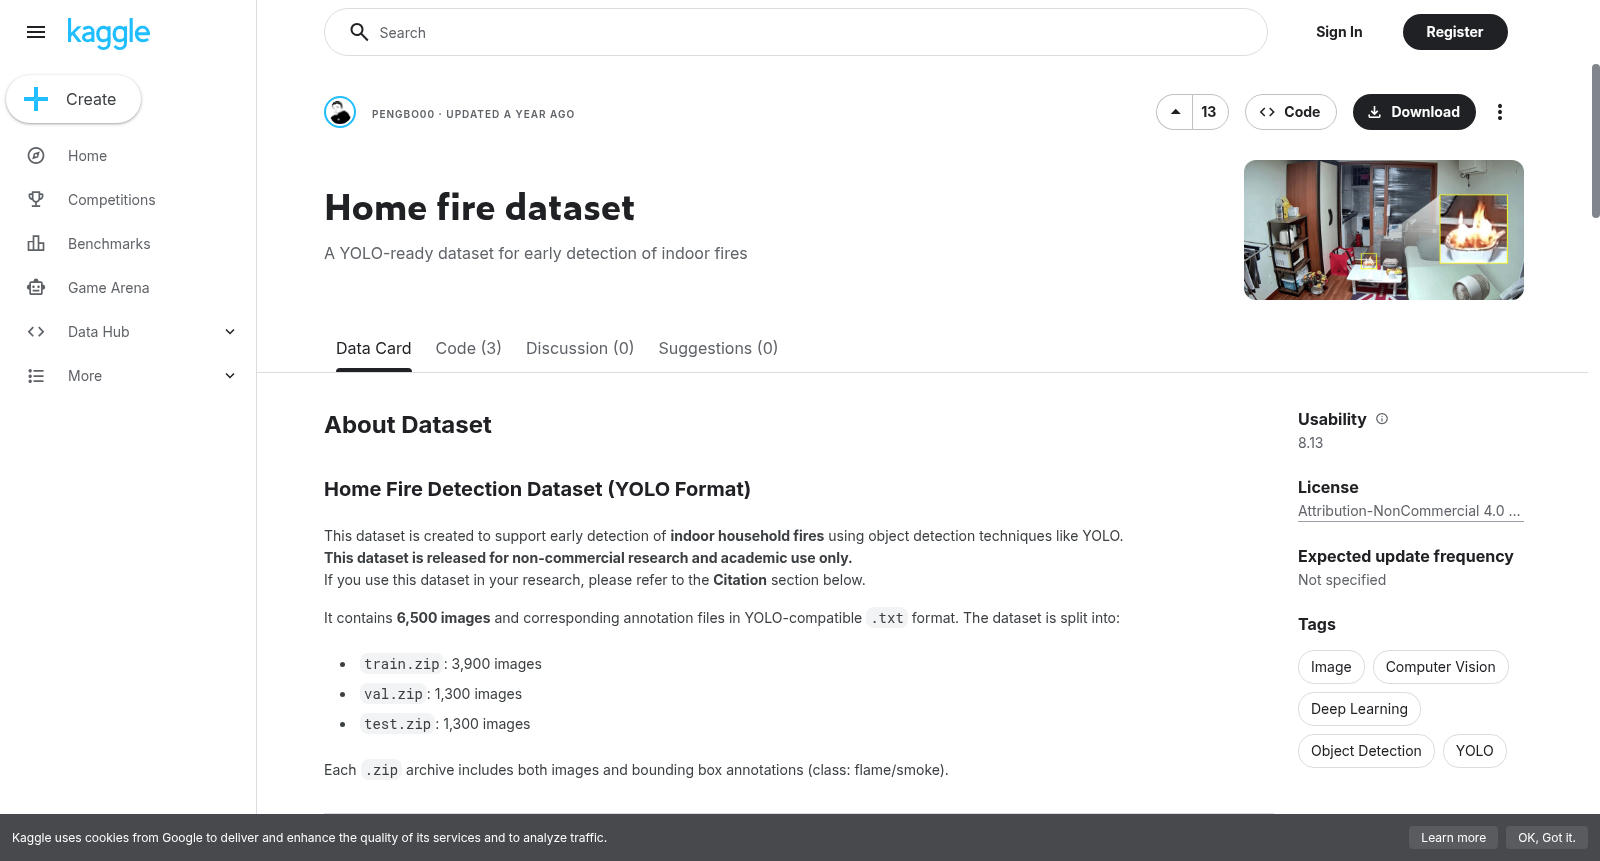Open the Attribution-NonCommercial license link
Screen dimensions: 1600x861
[x=1410, y=511]
